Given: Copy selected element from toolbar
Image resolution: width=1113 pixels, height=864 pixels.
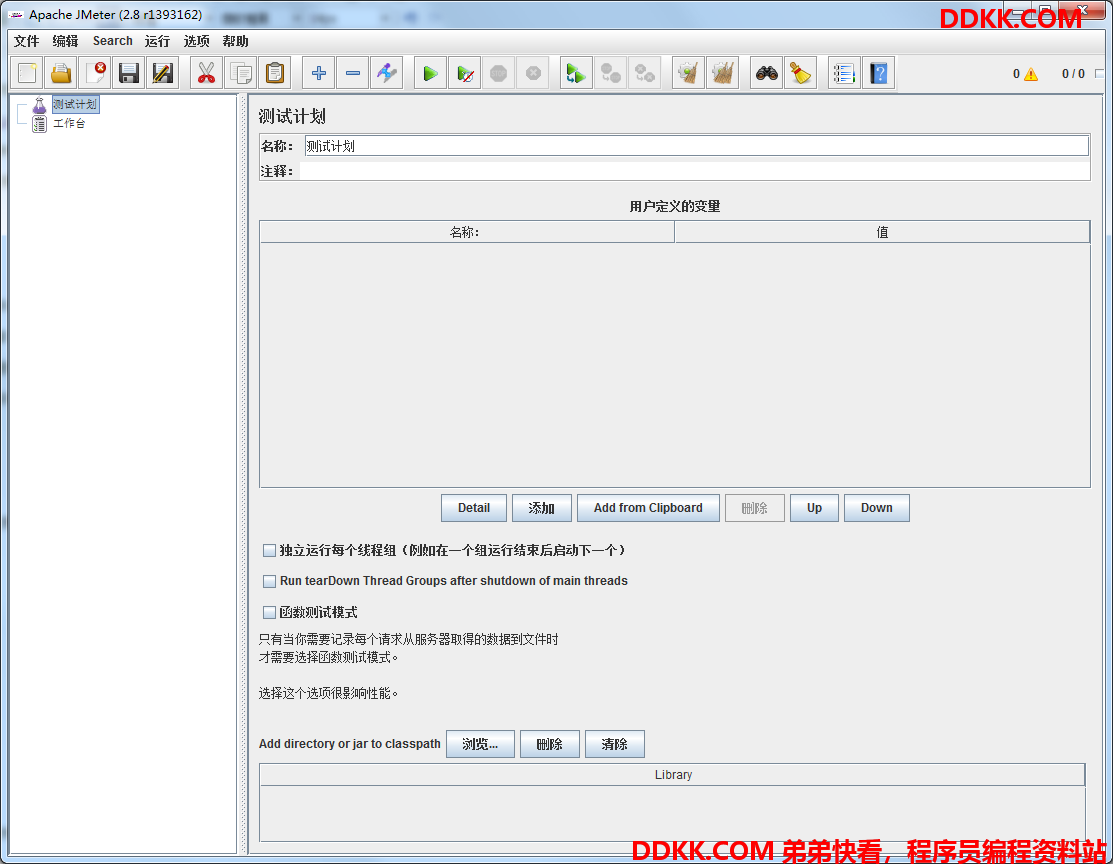Looking at the screenshot, I should tap(241, 73).
